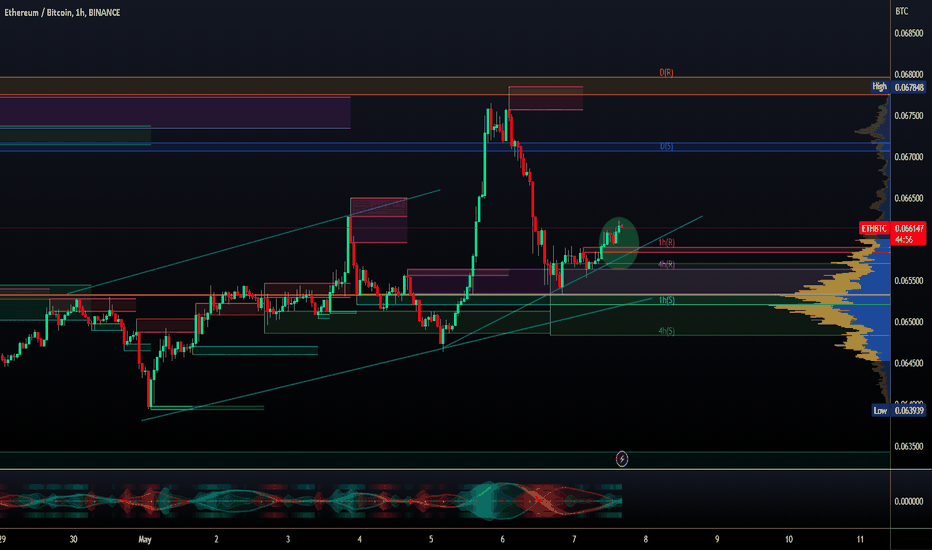Click the 0.000000 indicator scale value
Viewport: 932px width, 550px height.
[909, 501]
